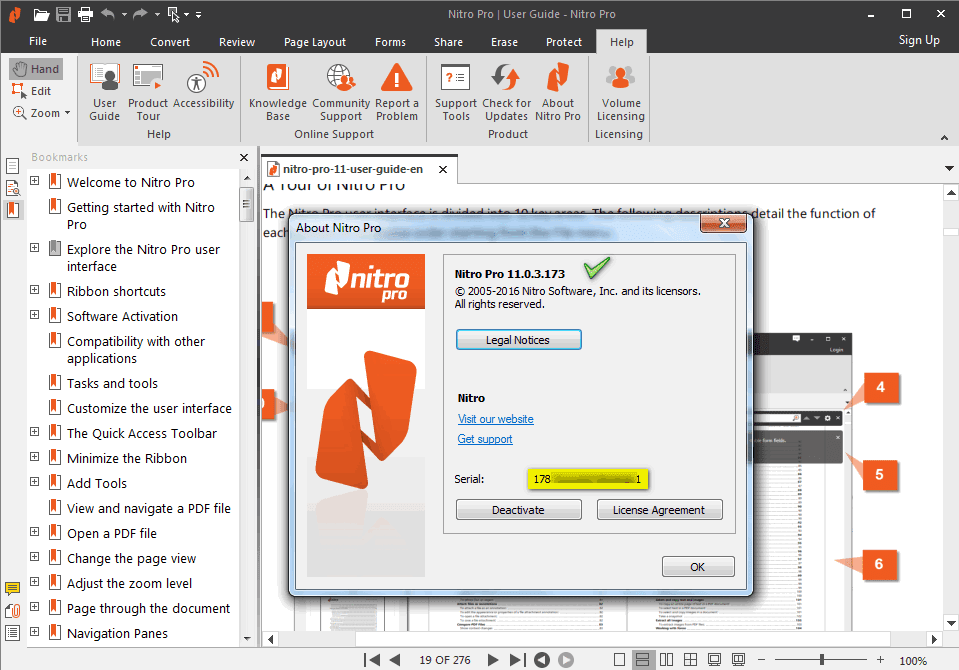Select the Hand tool
Screen dimensions: 959x670
coord(36,69)
